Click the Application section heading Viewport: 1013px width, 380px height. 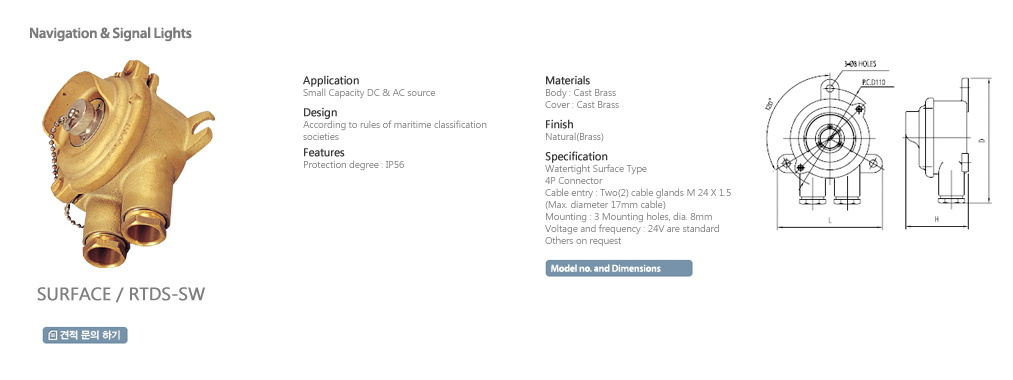pos(331,81)
